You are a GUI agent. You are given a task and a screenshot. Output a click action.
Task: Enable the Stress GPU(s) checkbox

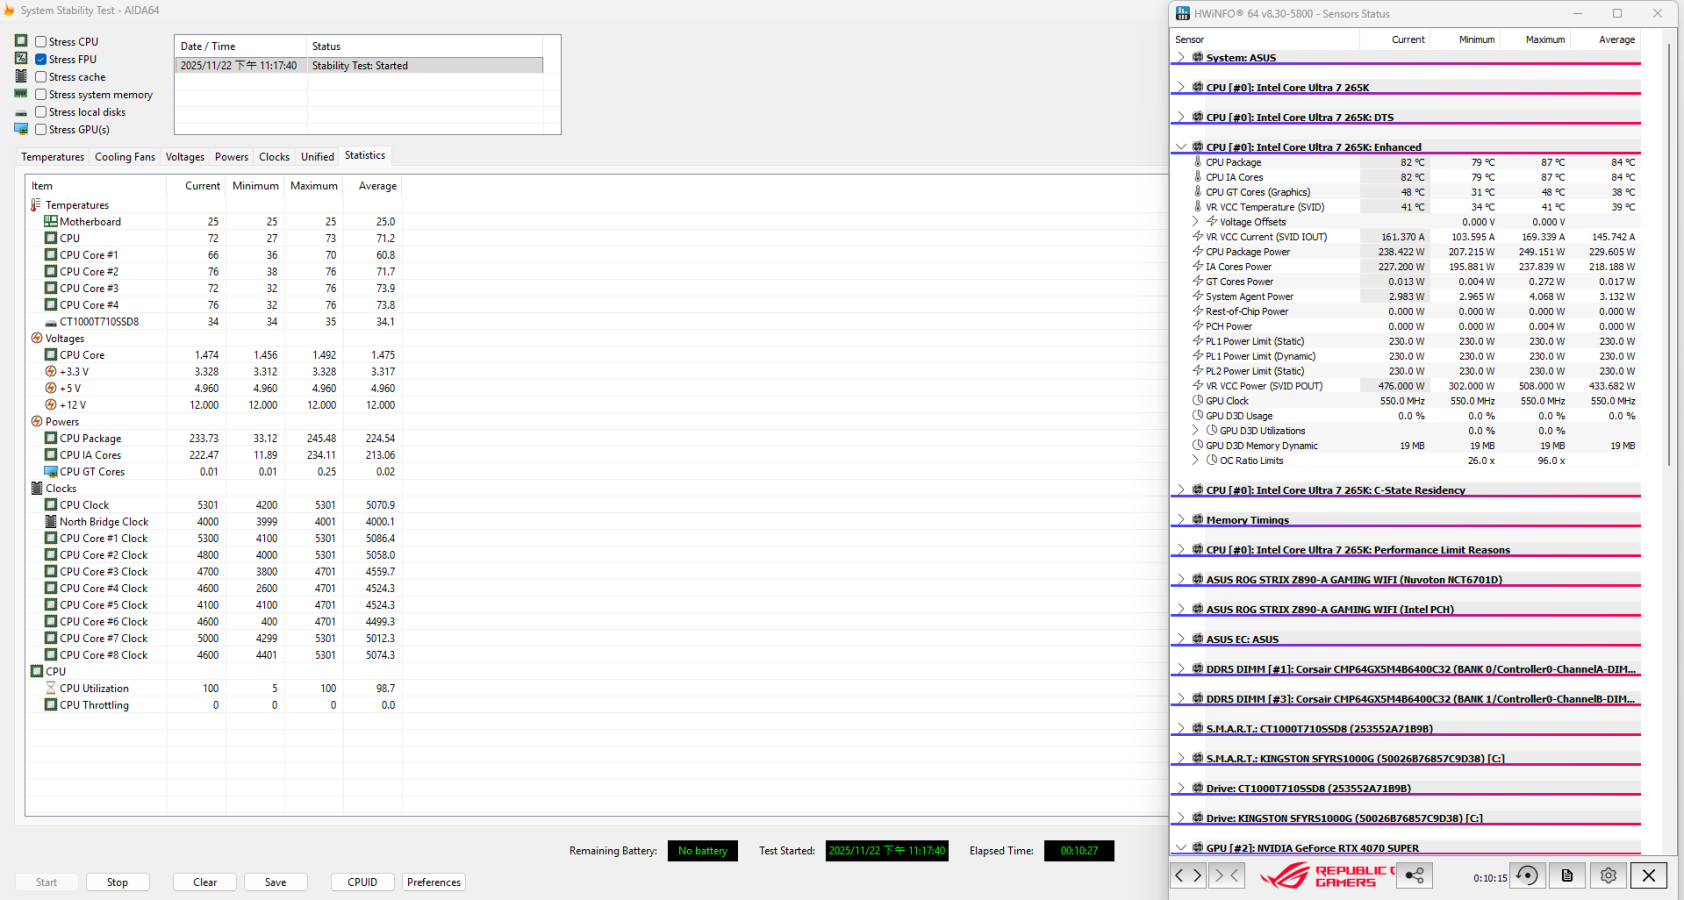[41, 129]
